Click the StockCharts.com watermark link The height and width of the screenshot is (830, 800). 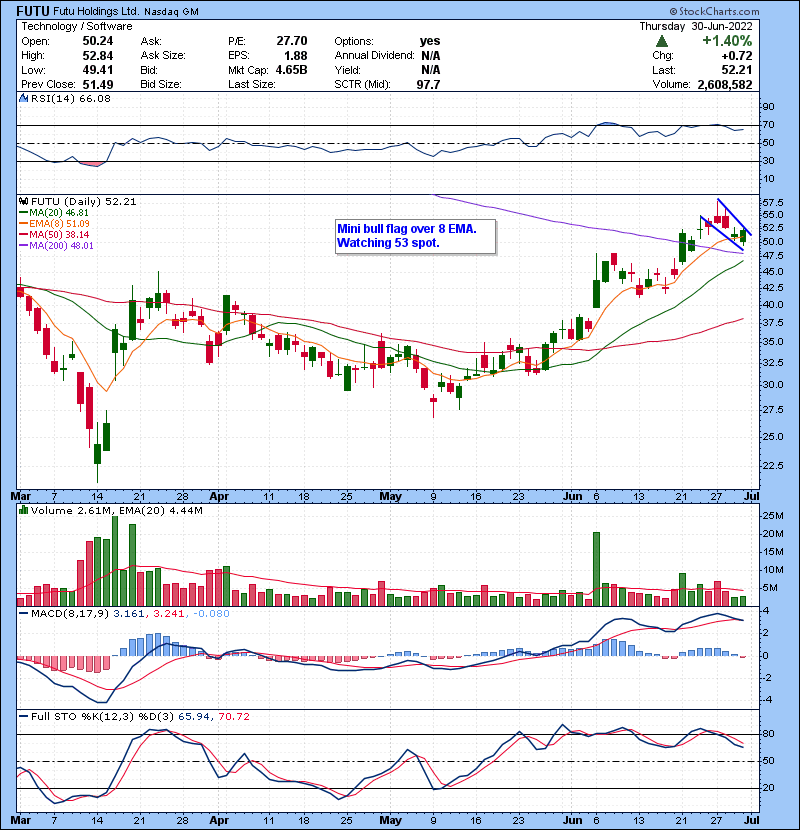click(x=714, y=11)
